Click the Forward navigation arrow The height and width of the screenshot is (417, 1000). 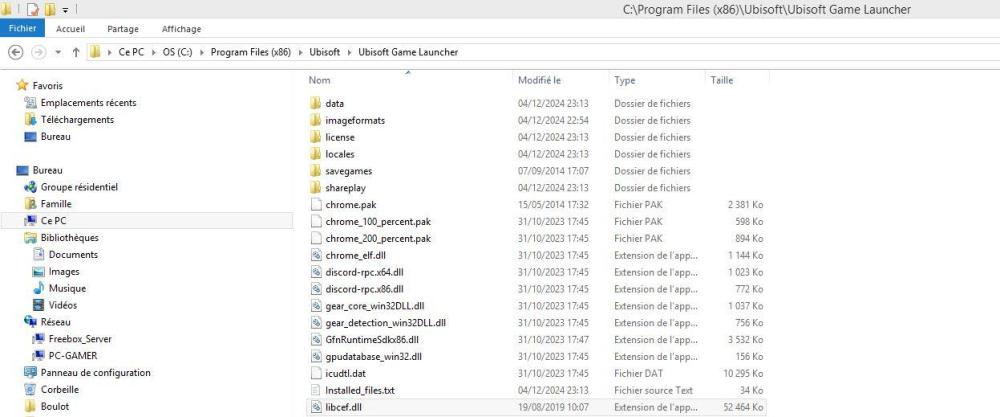click(x=38, y=52)
